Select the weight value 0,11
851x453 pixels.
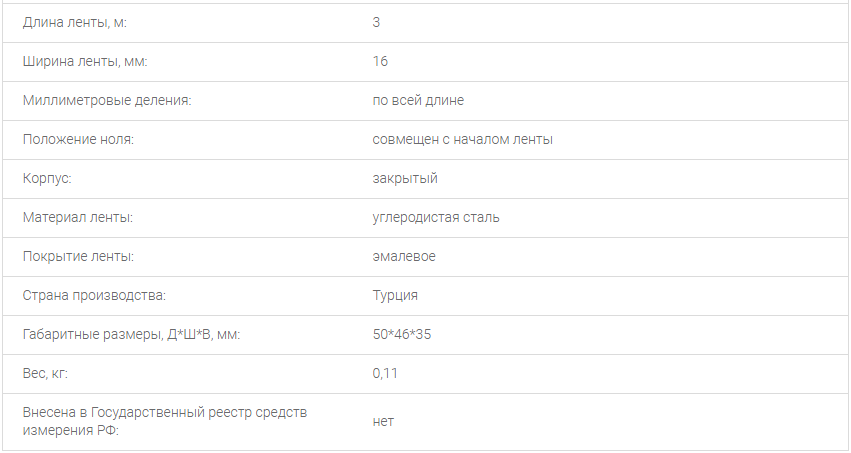(x=385, y=374)
